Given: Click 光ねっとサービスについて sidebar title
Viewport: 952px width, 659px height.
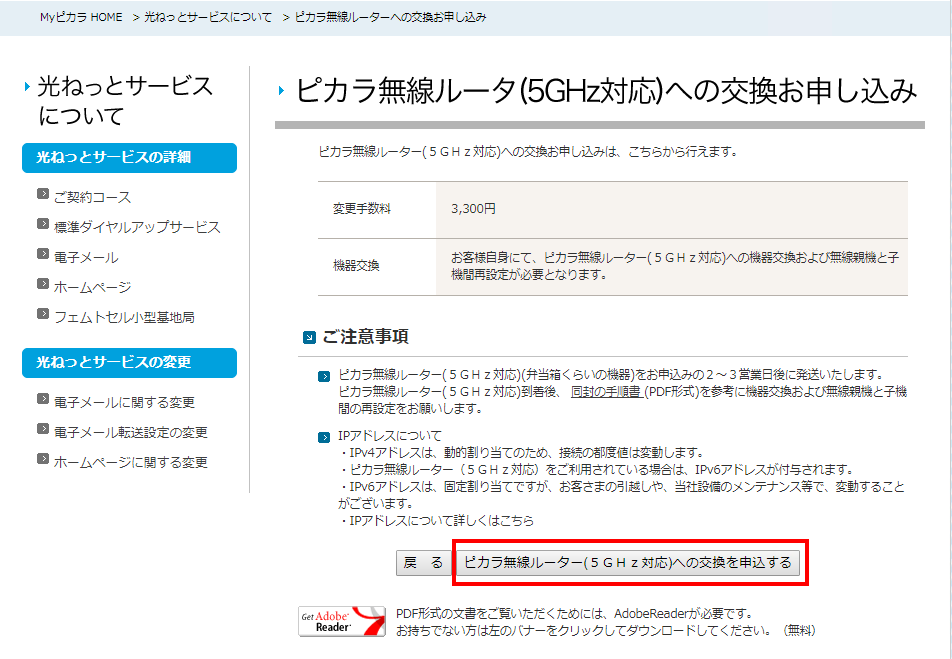Looking at the screenshot, I should pos(124,100).
